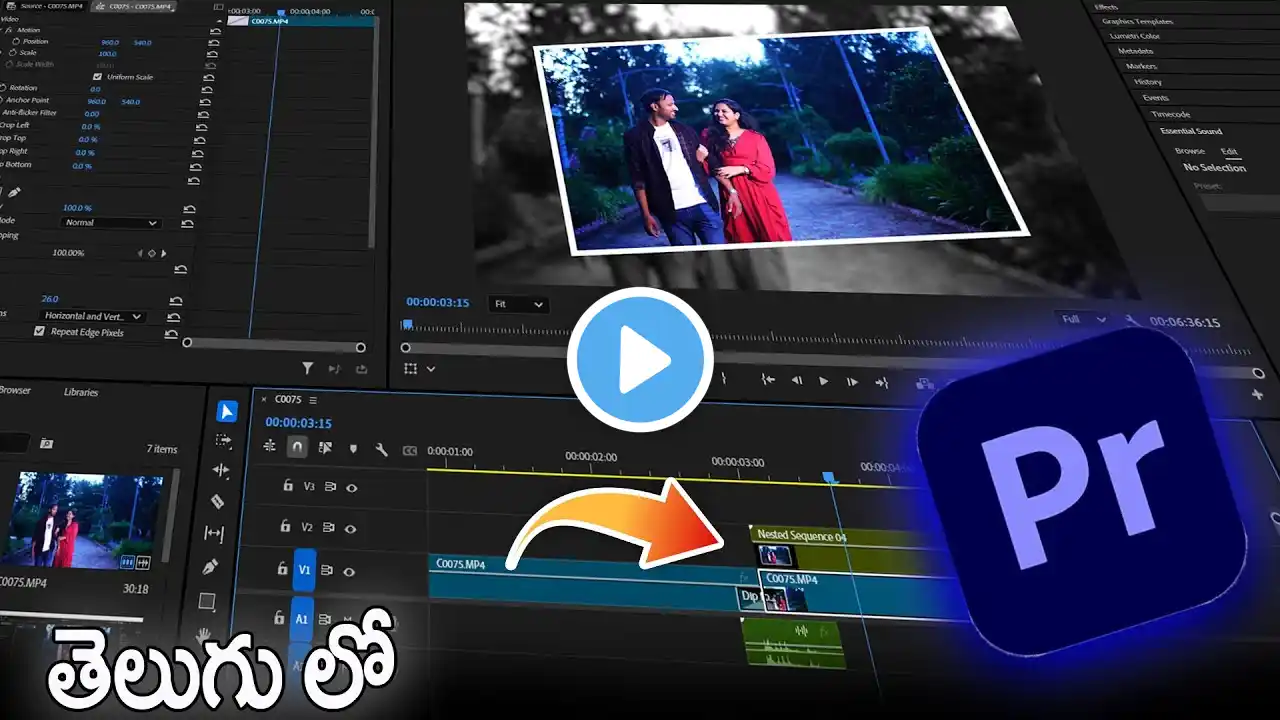Screen dimensions: 1280x720
Task: Select the Ripple Edit tool
Action: click(x=220, y=470)
